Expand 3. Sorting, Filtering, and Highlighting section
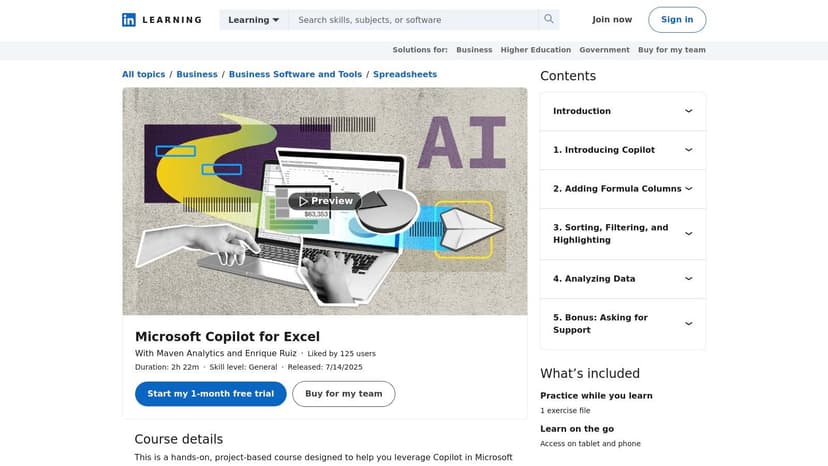This screenshot has height=466, width=828. point(623,234)
